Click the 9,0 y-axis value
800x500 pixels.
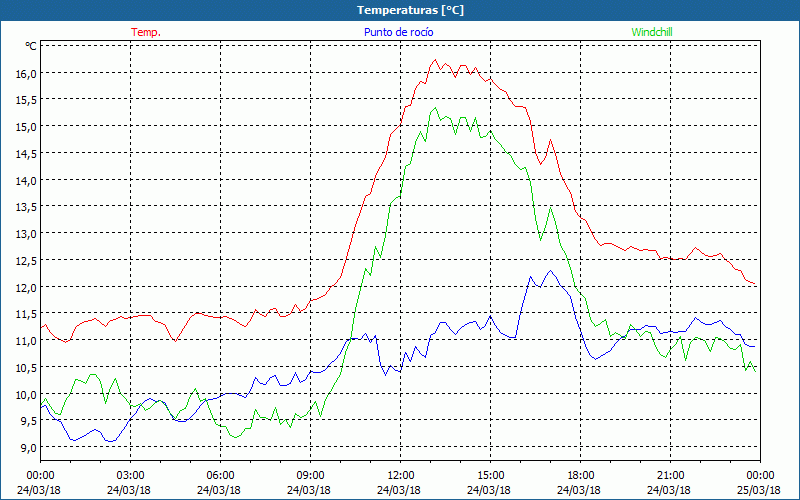28,447
